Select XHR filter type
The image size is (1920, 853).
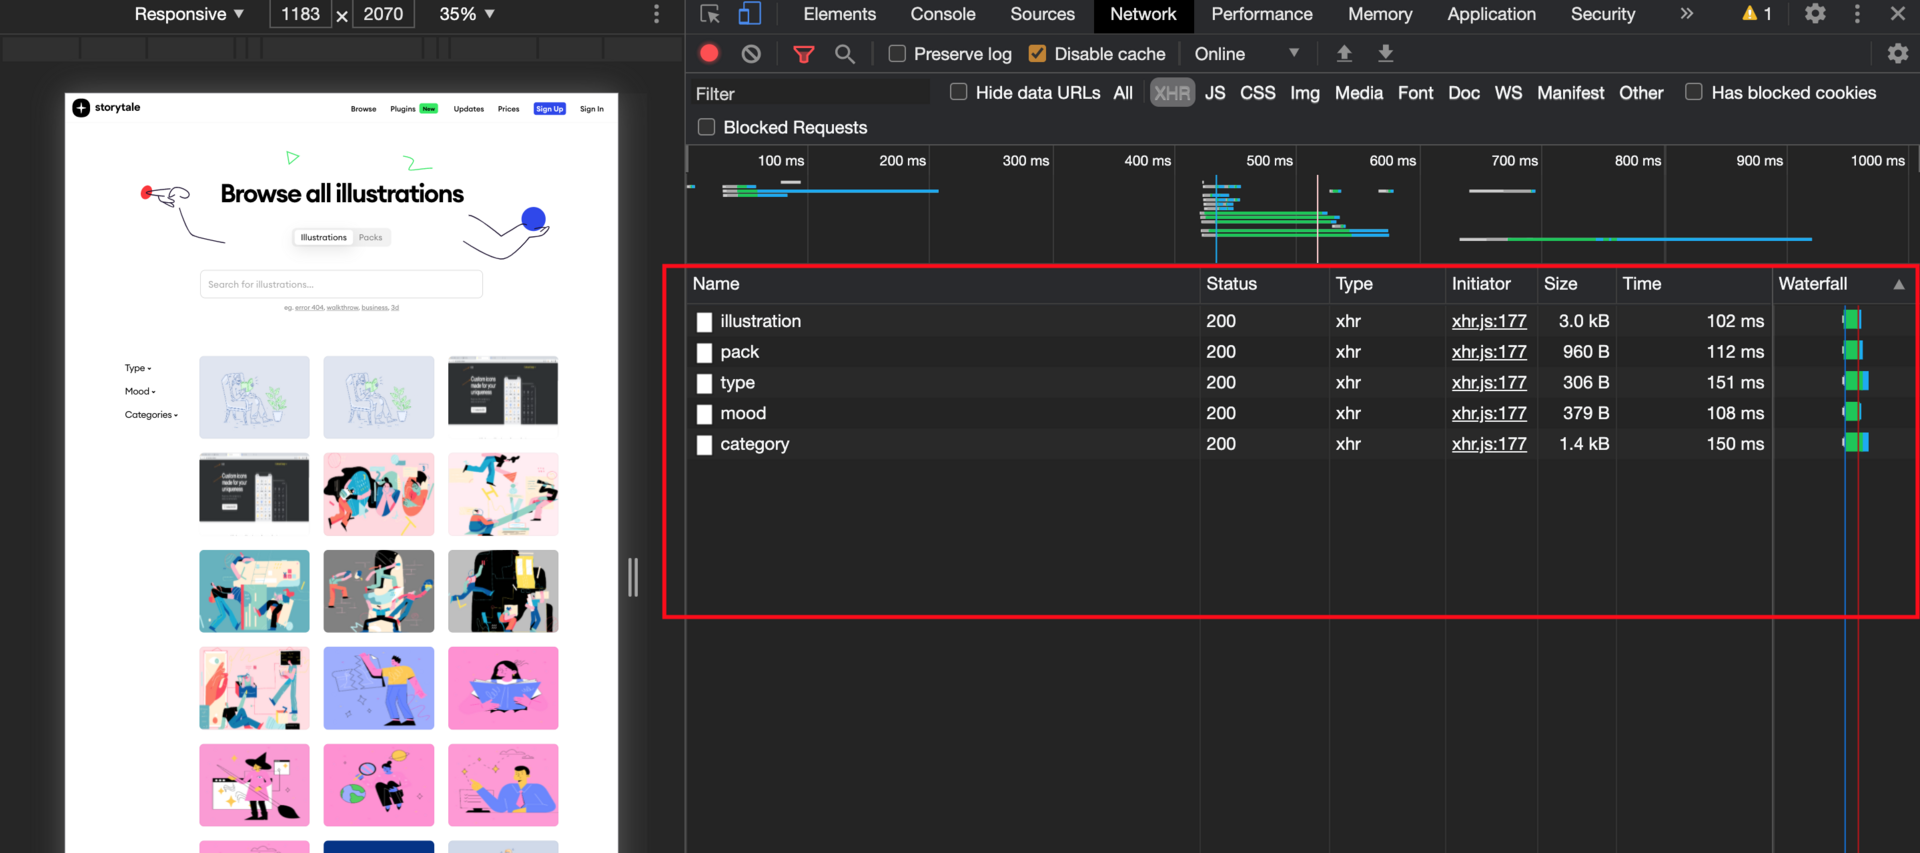(x=1172, y=93)
